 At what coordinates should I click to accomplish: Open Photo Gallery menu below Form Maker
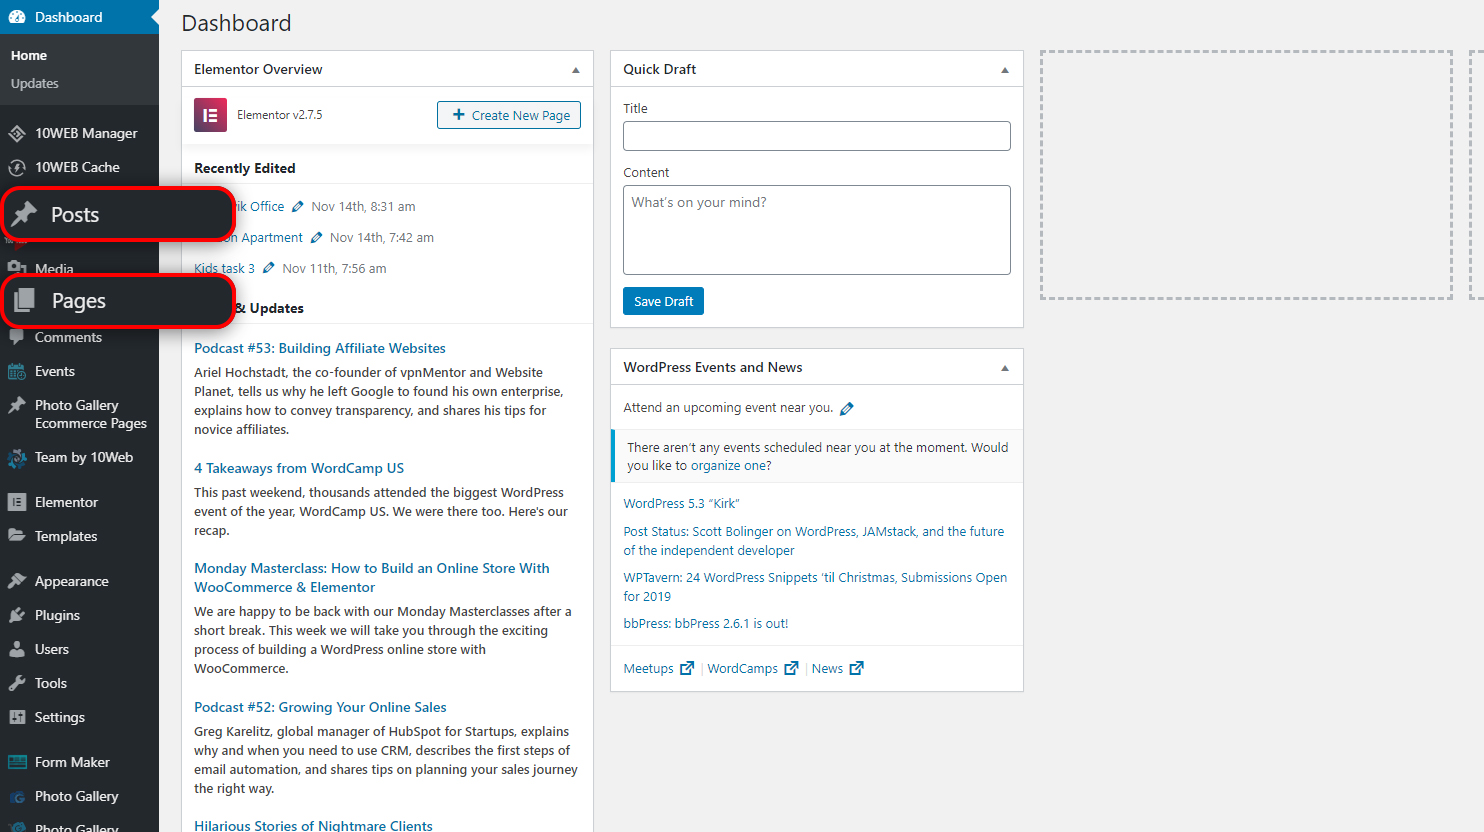point(79,796)
